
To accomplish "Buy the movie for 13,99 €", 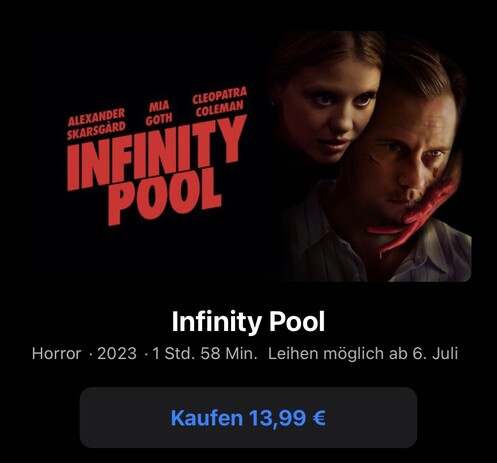I will [x=248, y=417].
